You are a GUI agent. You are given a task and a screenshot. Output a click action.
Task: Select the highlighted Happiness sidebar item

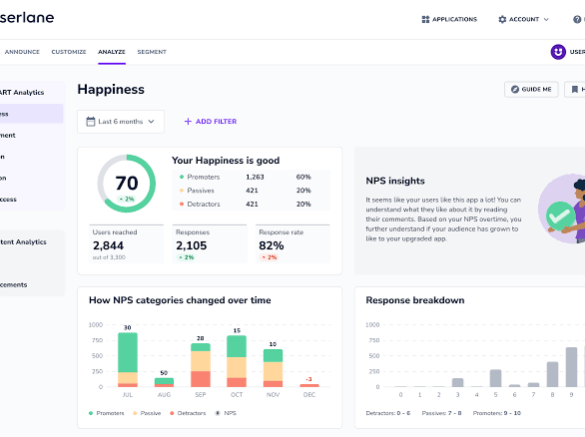tap(31, 114)
